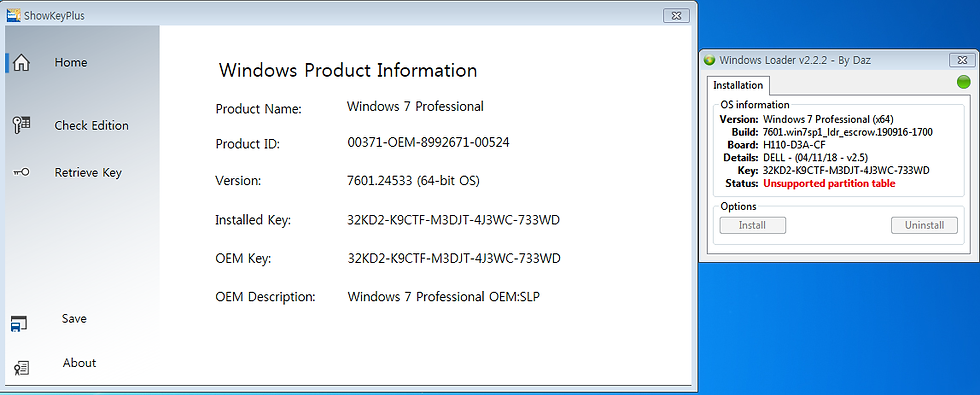
Task: Click the Product Name: label
Action: (x=259, y=109)
